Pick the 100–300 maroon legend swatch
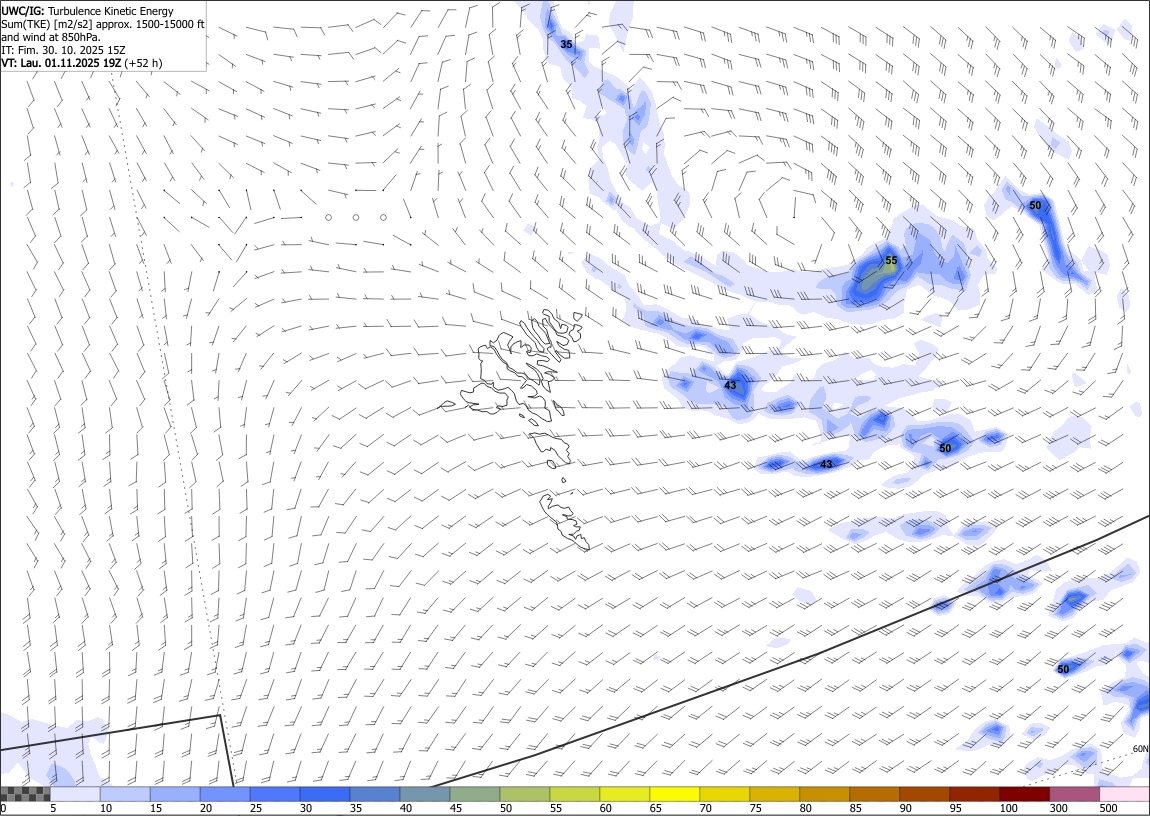Viewport: 1150px width, 816px height. [1024, 794]
